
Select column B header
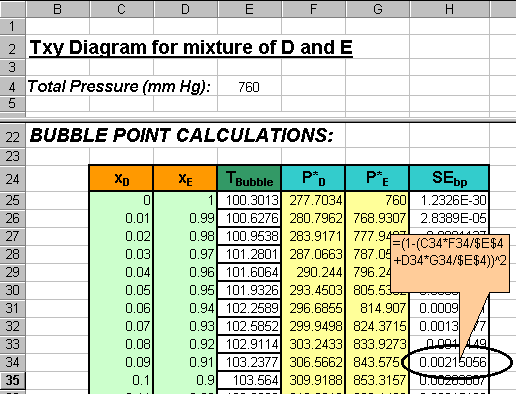pos(57,9)
